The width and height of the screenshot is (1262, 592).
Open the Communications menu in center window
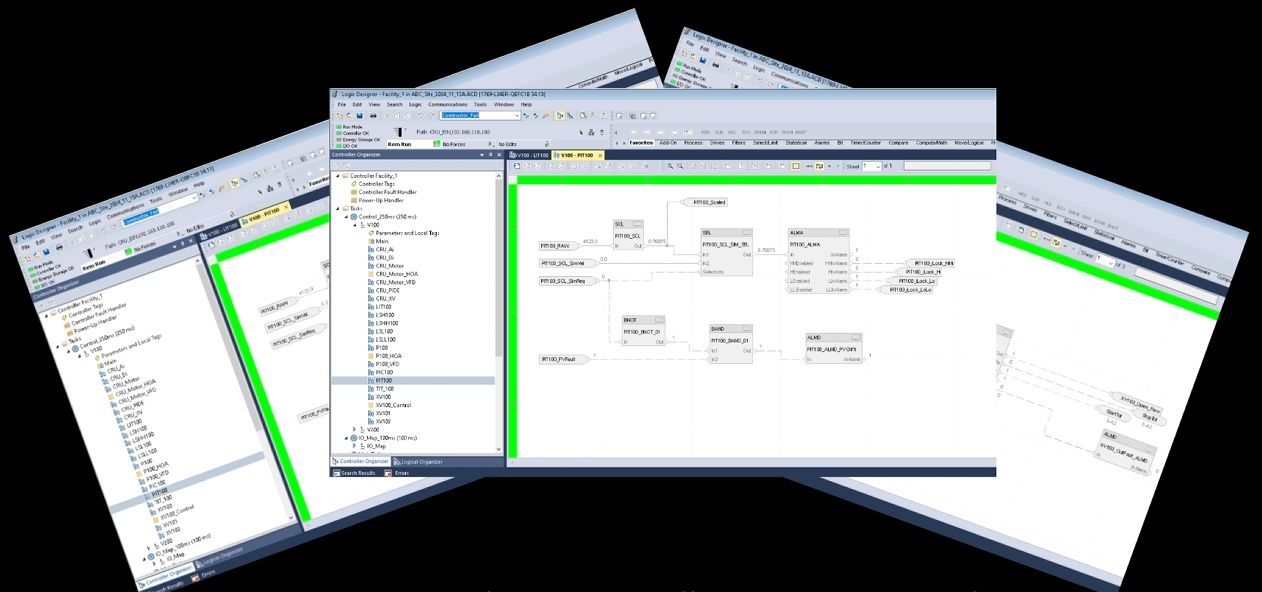click(x=448, y=104)
